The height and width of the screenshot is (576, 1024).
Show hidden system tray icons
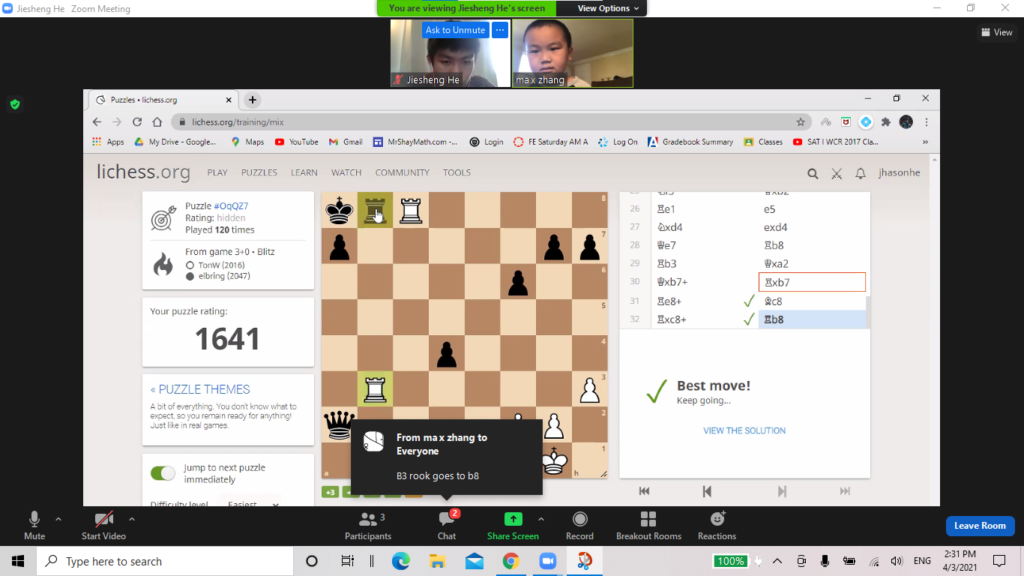[777, 561]
